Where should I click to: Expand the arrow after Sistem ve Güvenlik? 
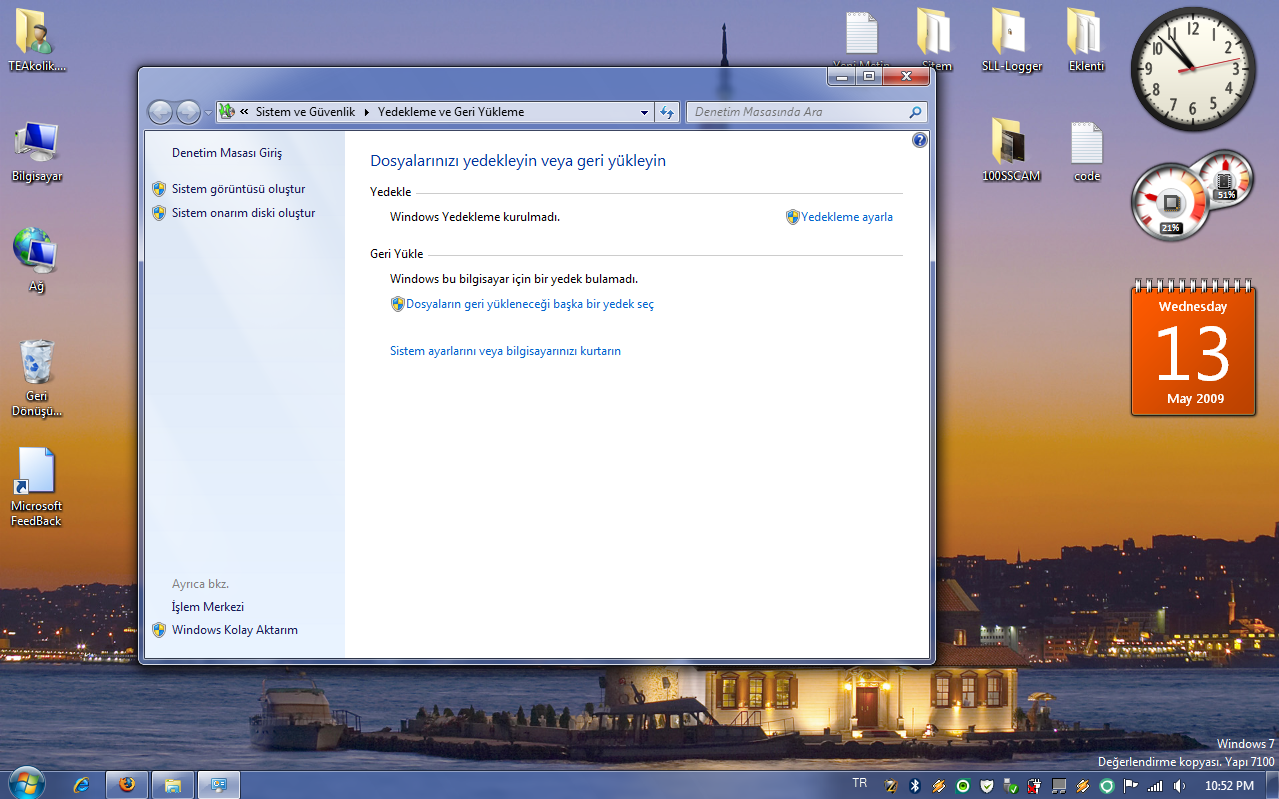[x=367, y=112]
